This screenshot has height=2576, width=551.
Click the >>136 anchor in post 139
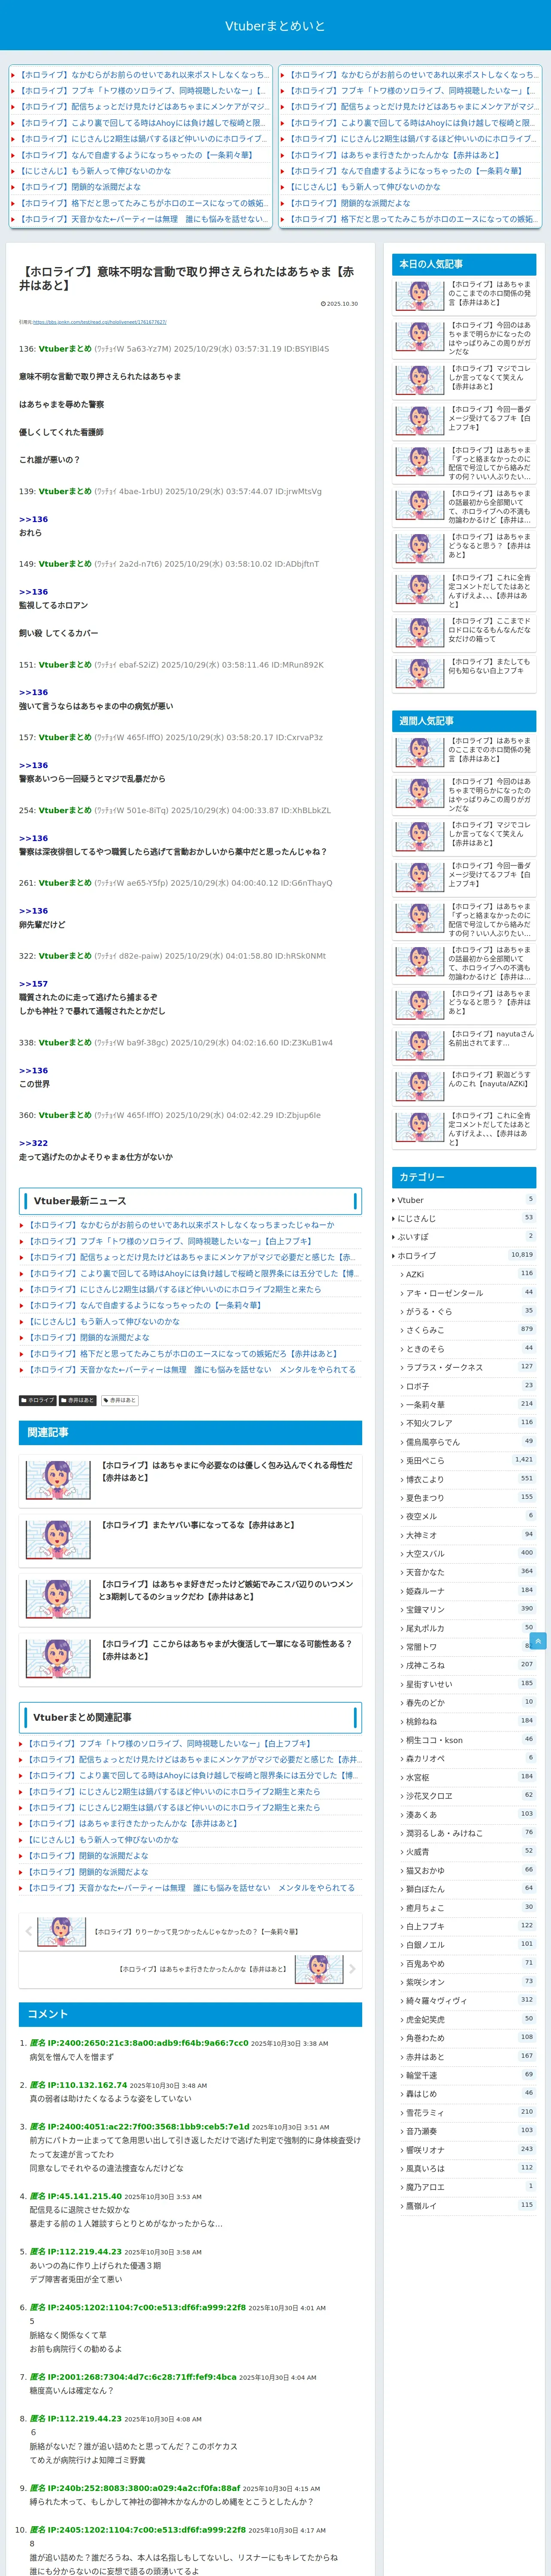[33, 519]
